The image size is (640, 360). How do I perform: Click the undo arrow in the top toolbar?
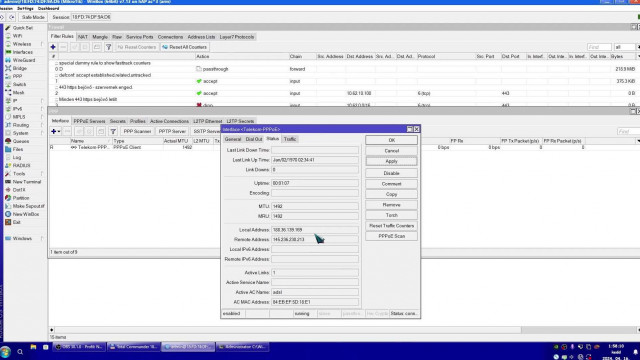tap(2, 17)
